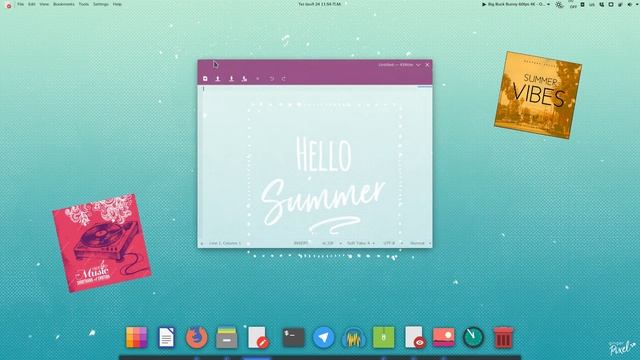Open the View menu in the top bar
This screenshot has width=640, height=360.
[44, 4]
